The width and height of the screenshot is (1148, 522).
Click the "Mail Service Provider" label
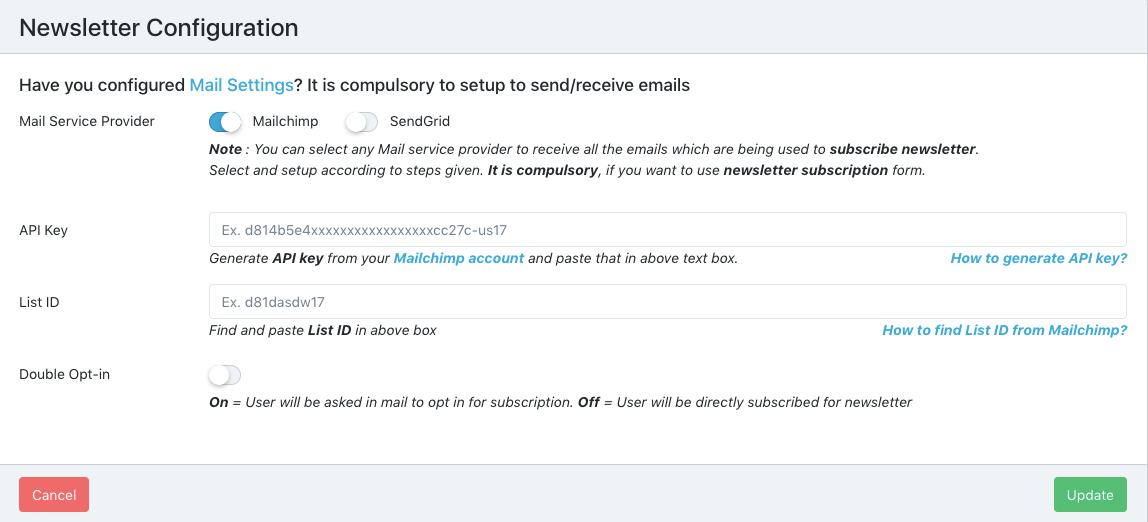[87, 121]
